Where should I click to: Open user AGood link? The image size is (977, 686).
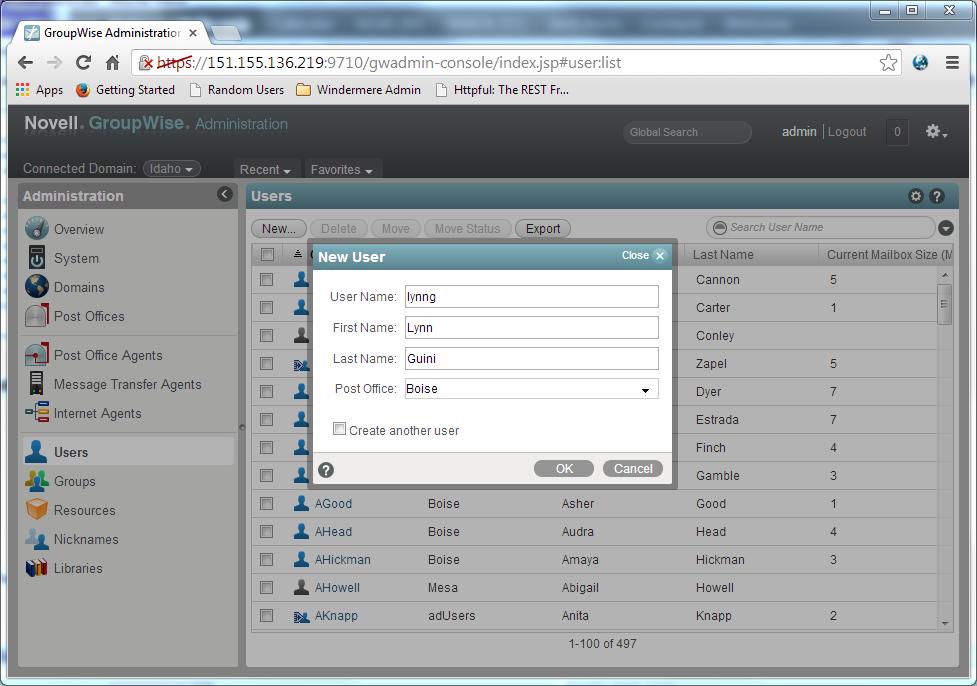click(x=333, y=503)
